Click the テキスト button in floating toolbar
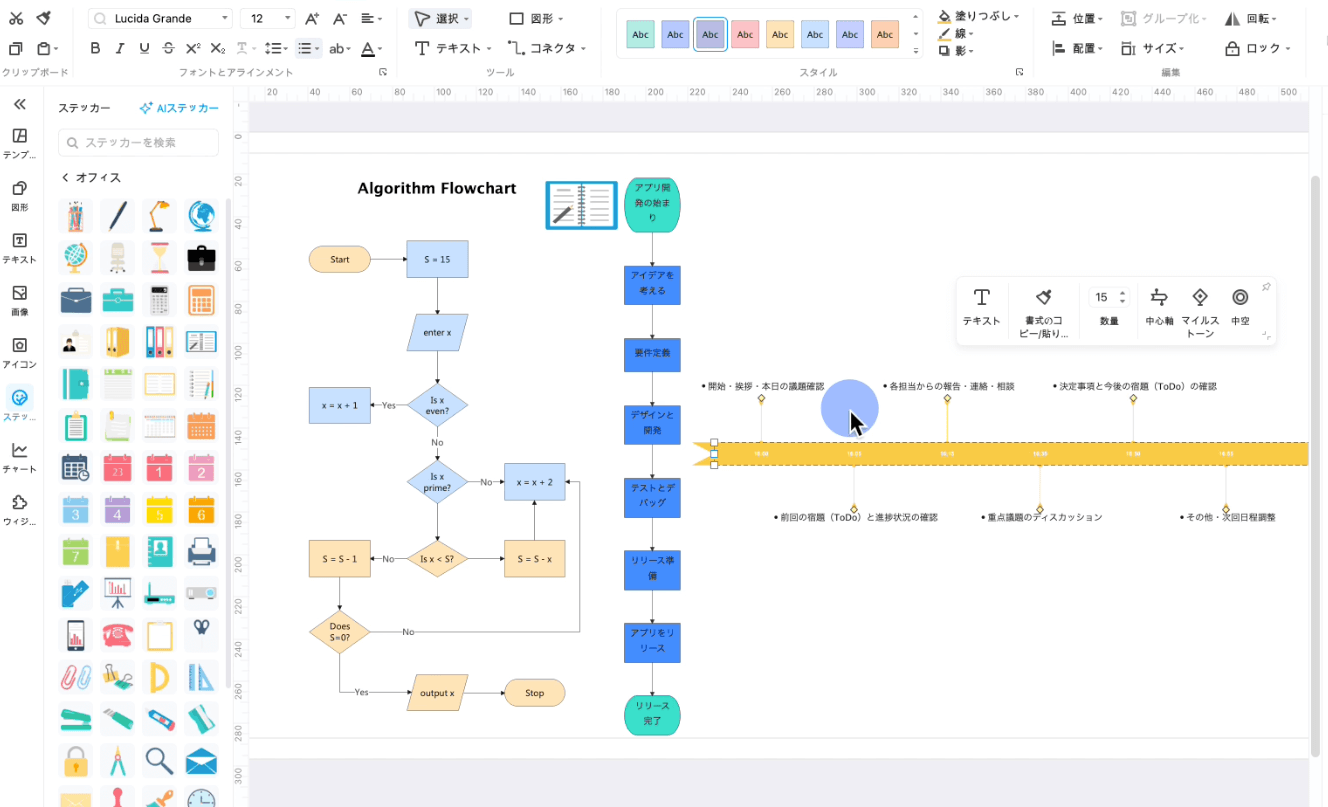The width and height of the screenshot is (1328, 807). tap(981, 306)
